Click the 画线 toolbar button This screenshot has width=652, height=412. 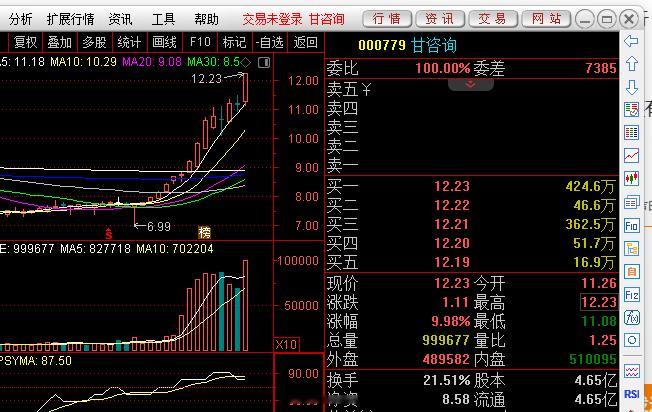point(164,42)
